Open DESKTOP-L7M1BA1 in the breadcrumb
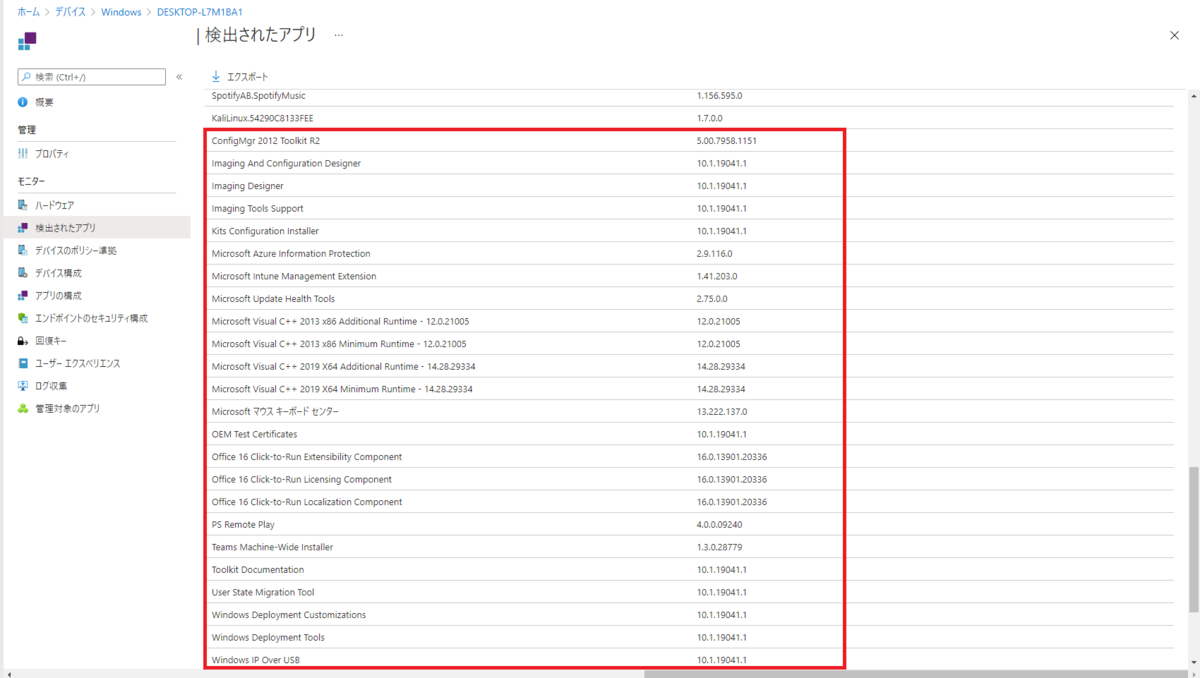The image size is (1200, 678). 200,12
